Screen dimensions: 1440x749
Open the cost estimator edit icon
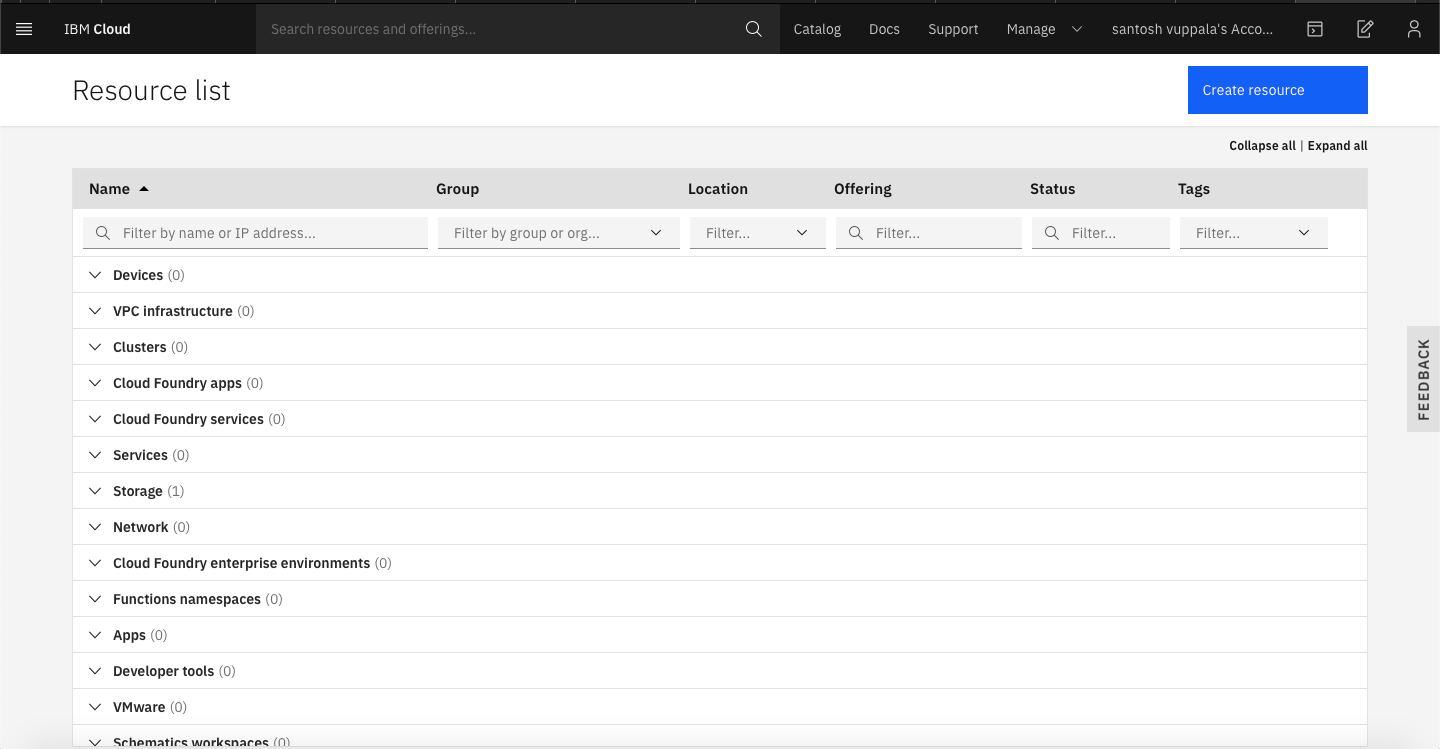point(1365,29)
